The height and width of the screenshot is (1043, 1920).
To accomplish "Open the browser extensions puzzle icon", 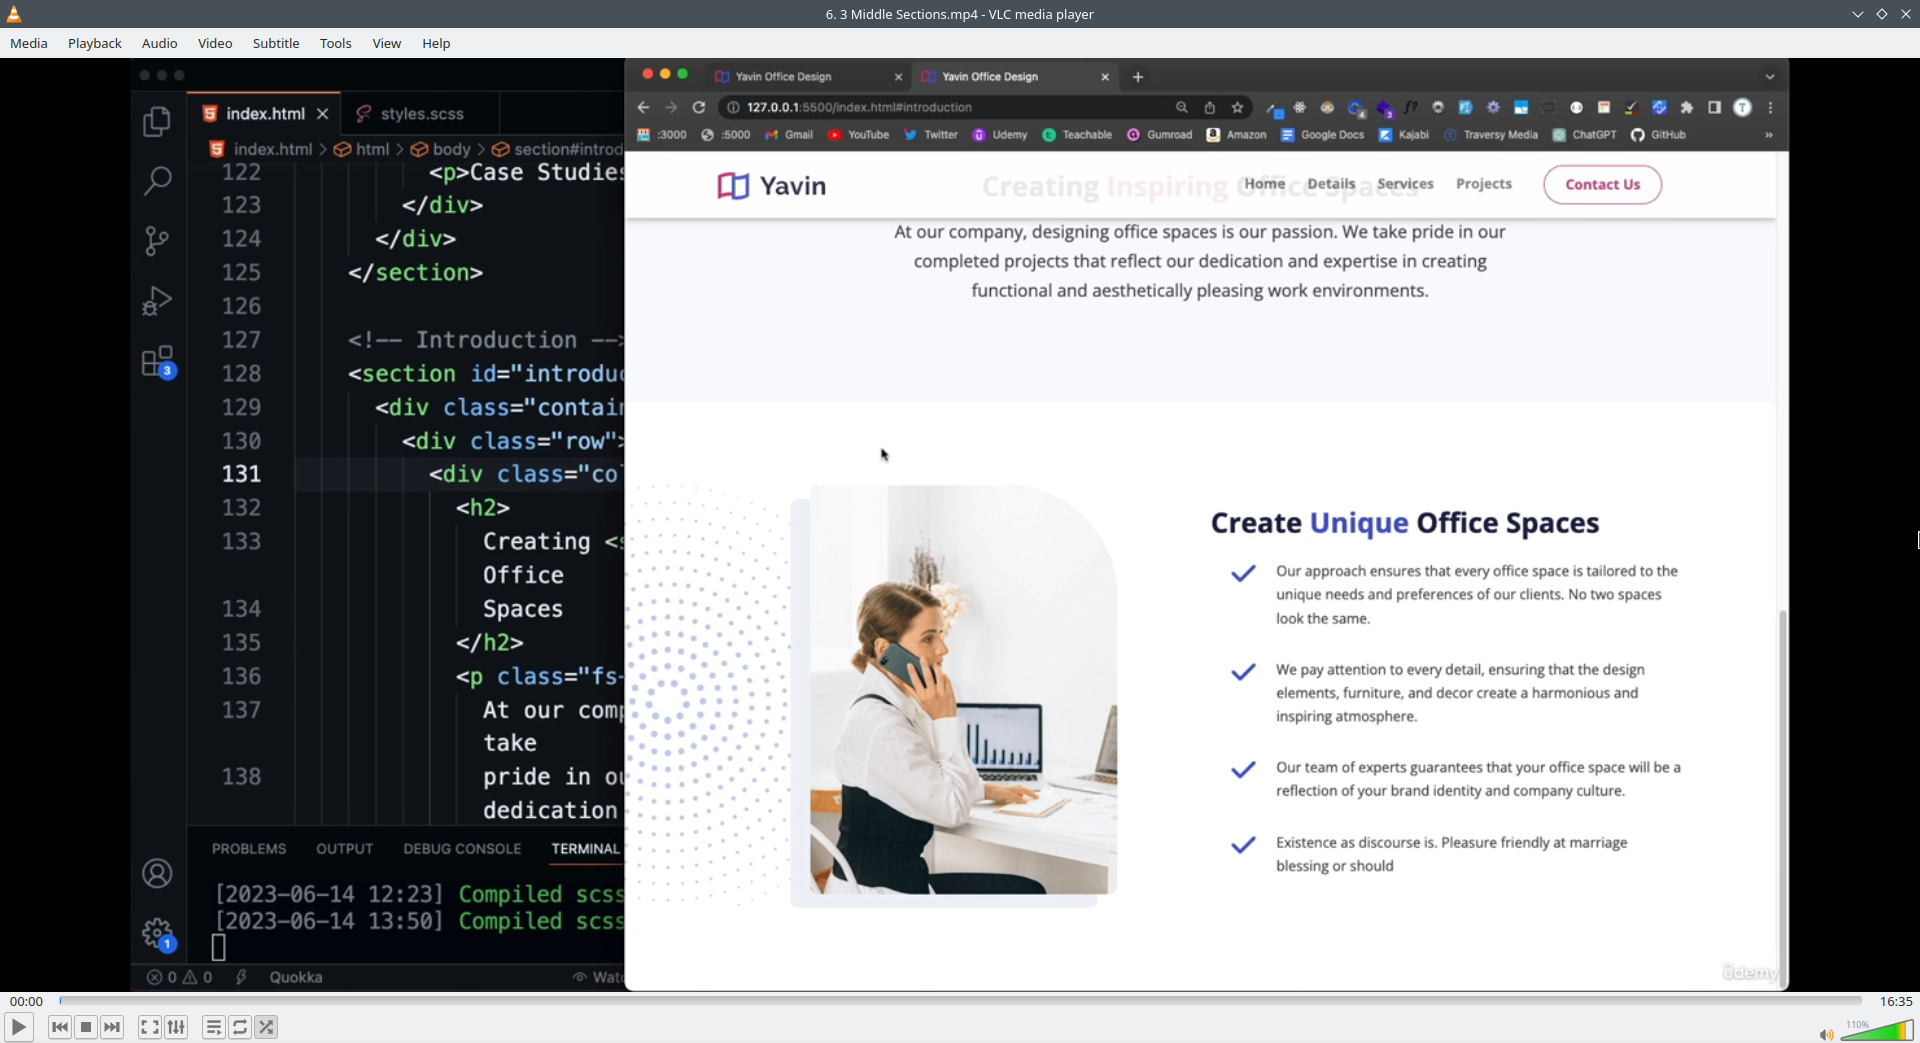I will point(1687,107).
